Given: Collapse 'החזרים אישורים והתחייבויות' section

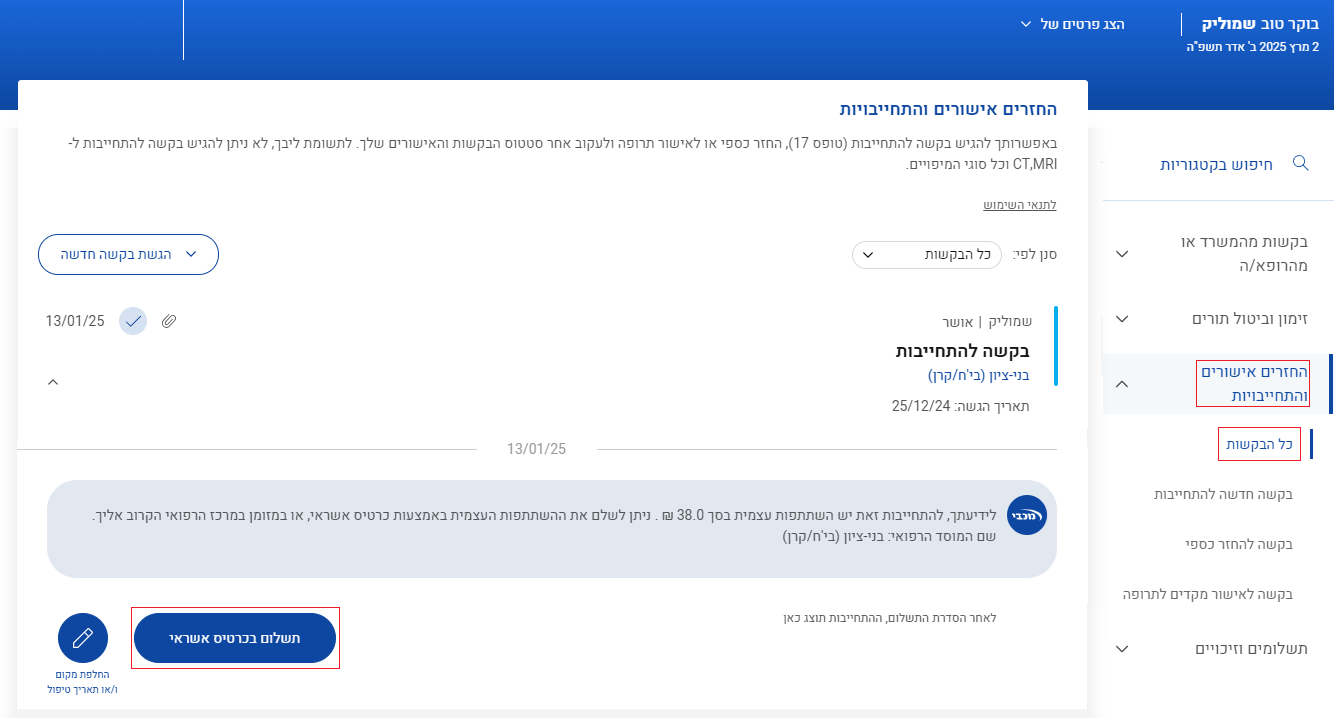Looking at the screenshot, I should point(1122,384).
